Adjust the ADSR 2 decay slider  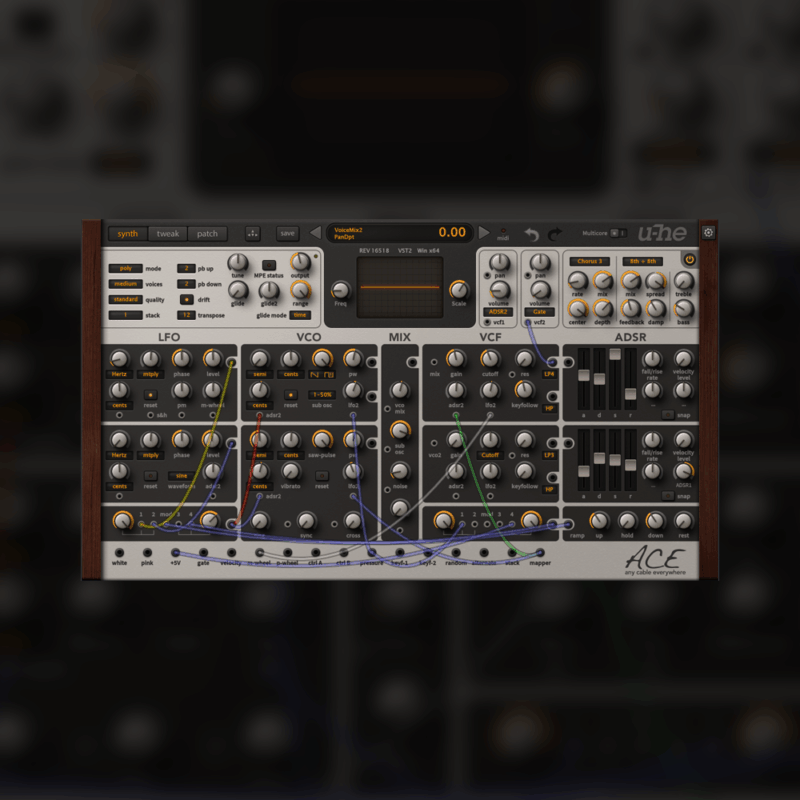(x=599, y=460)
